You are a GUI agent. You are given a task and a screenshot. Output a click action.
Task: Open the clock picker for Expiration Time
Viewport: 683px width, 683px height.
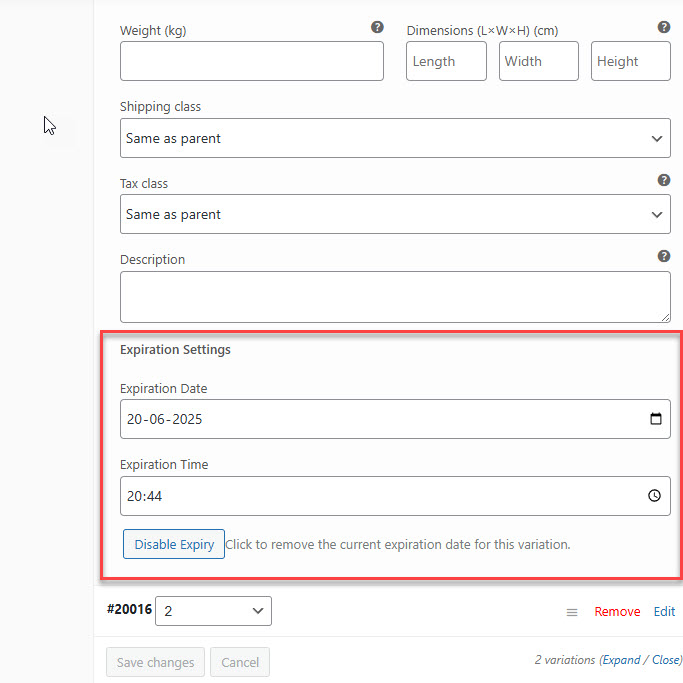pos(654,496)
